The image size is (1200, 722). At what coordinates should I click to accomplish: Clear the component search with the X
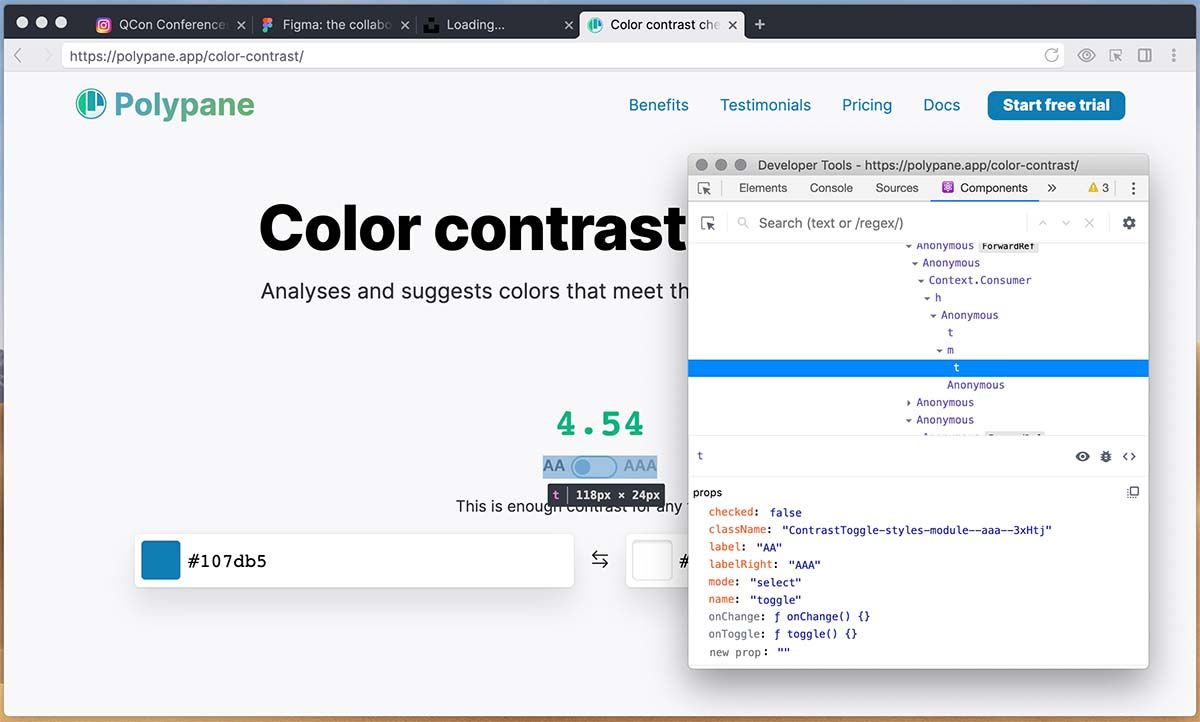coord(1090,223)
